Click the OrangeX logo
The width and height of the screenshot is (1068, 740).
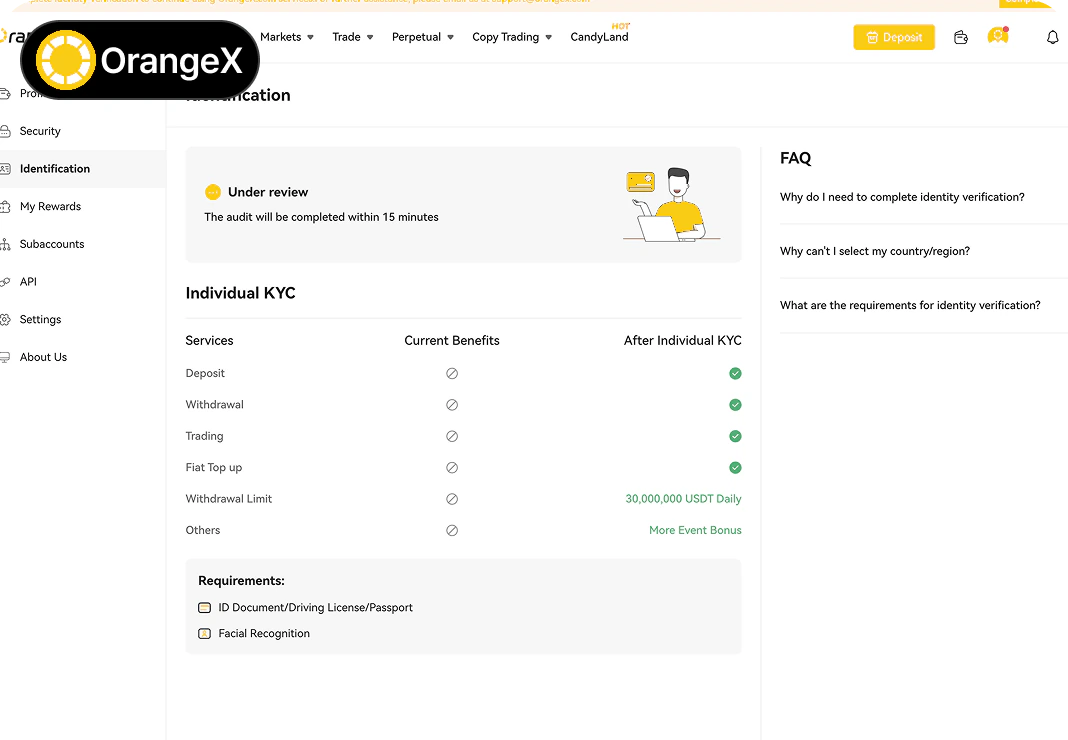coord(140,60)
